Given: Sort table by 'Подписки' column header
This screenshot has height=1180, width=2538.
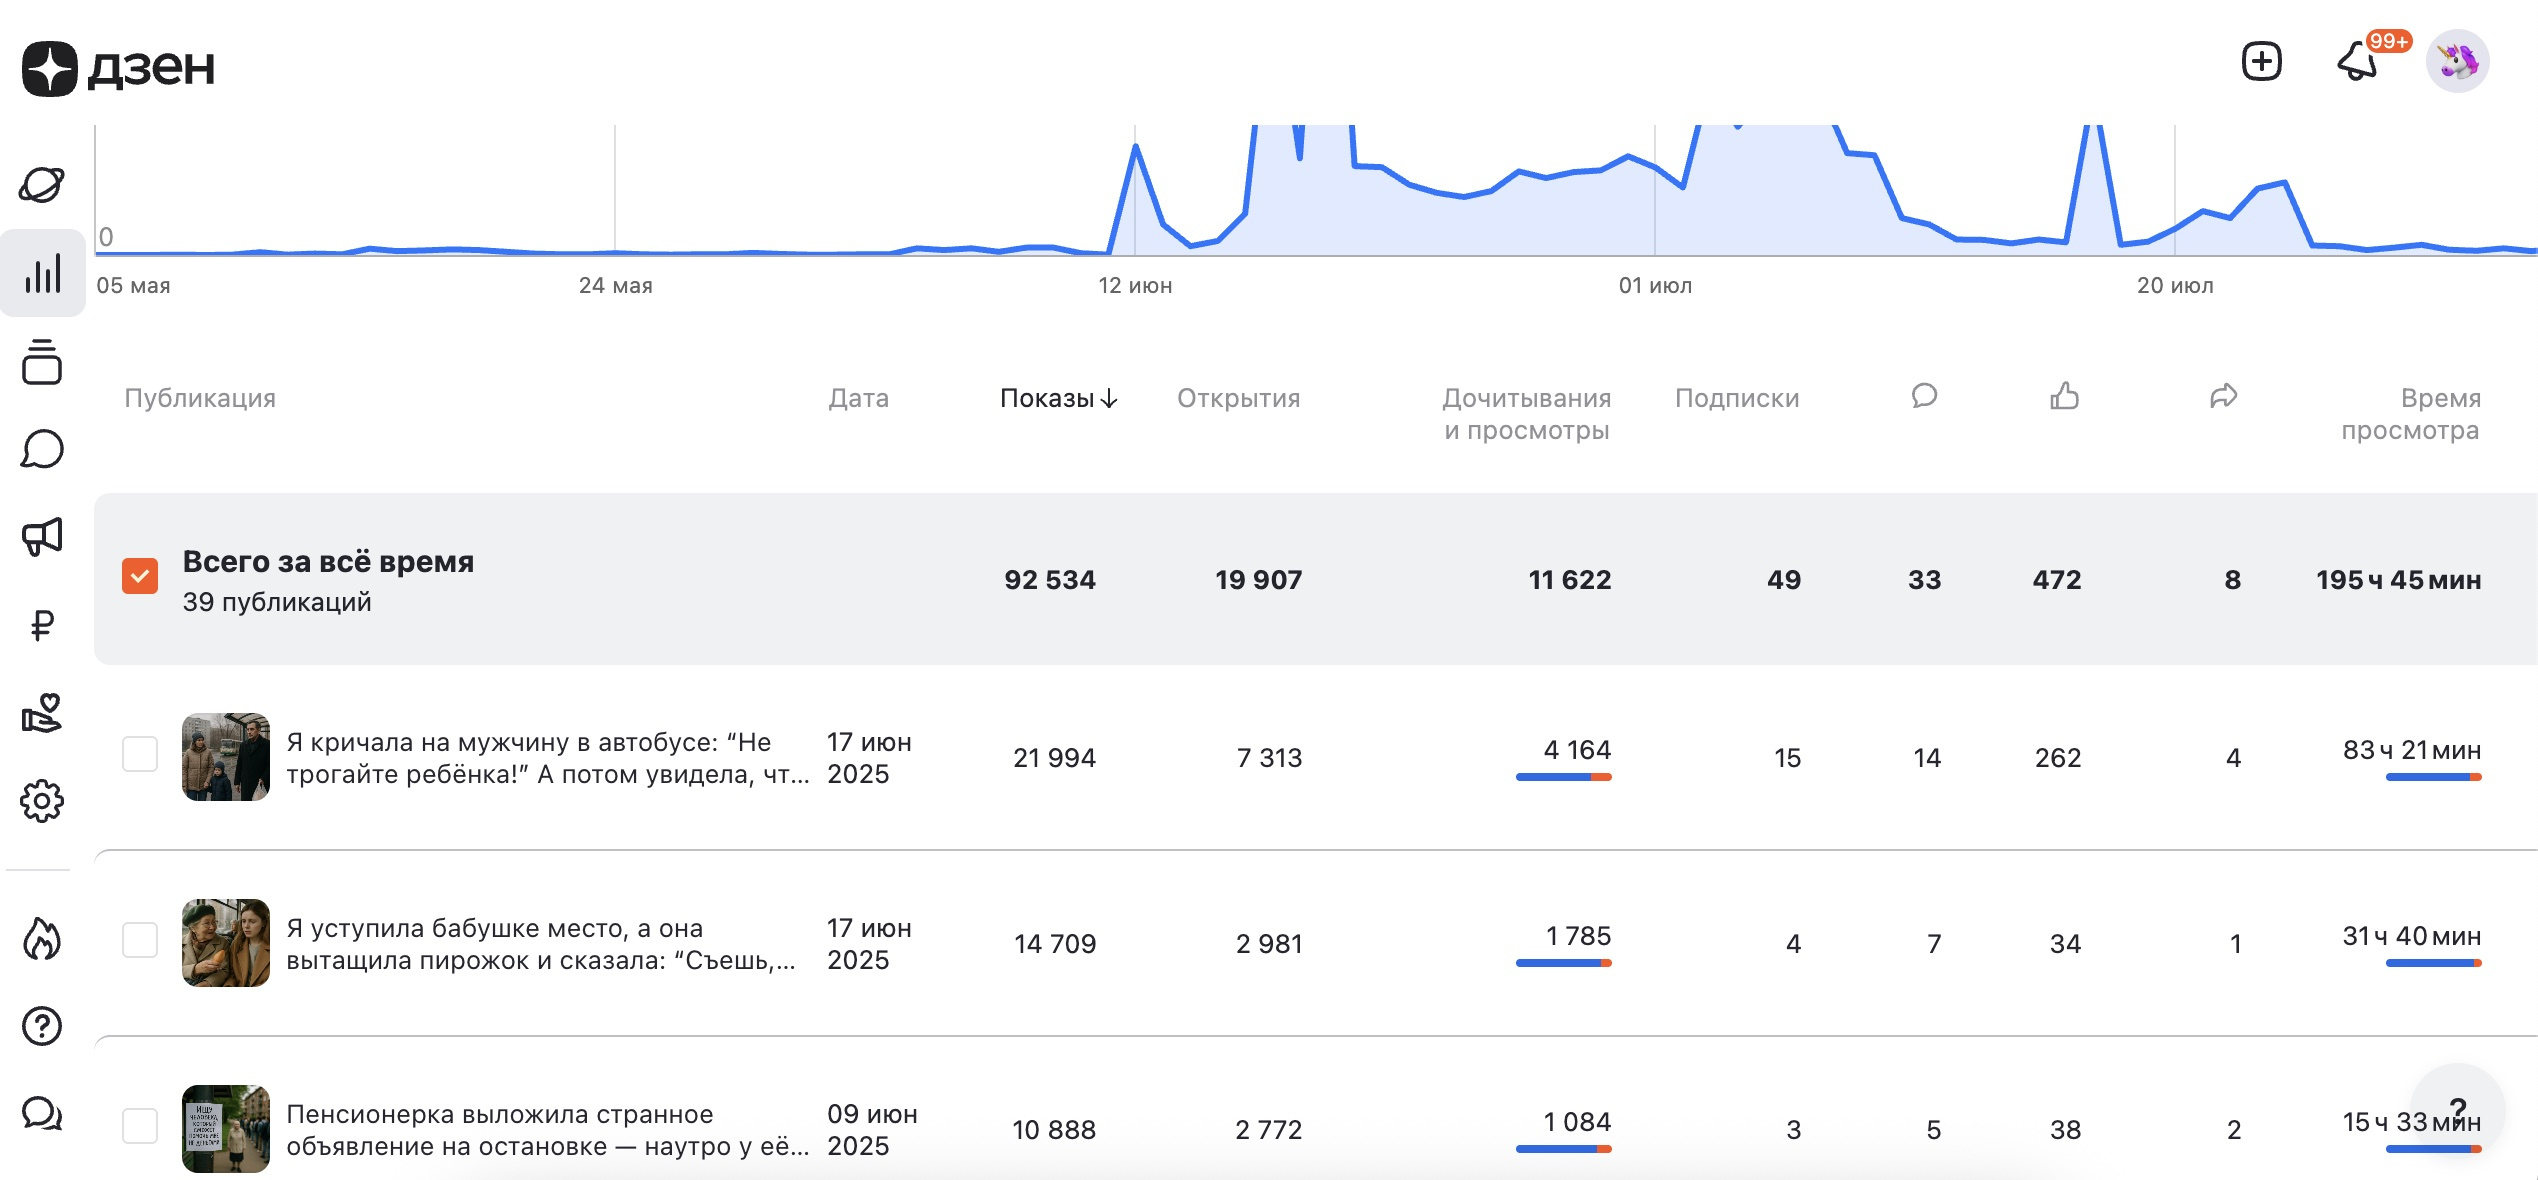Looking at the screenshot, I should [1737, 398].
